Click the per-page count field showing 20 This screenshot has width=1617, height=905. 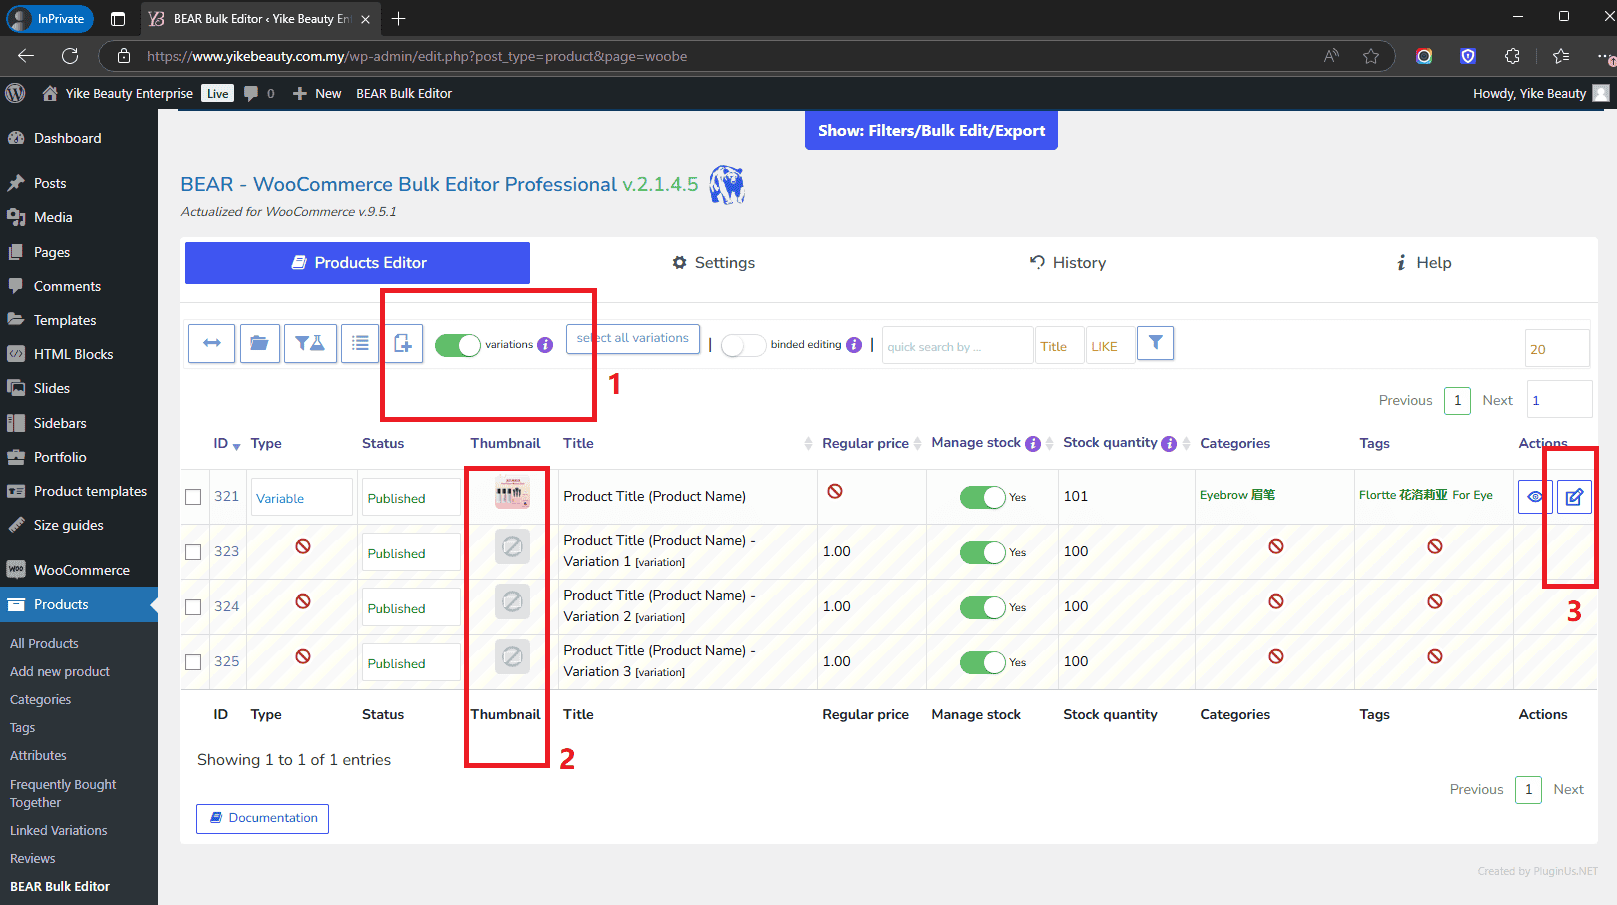1557,349
